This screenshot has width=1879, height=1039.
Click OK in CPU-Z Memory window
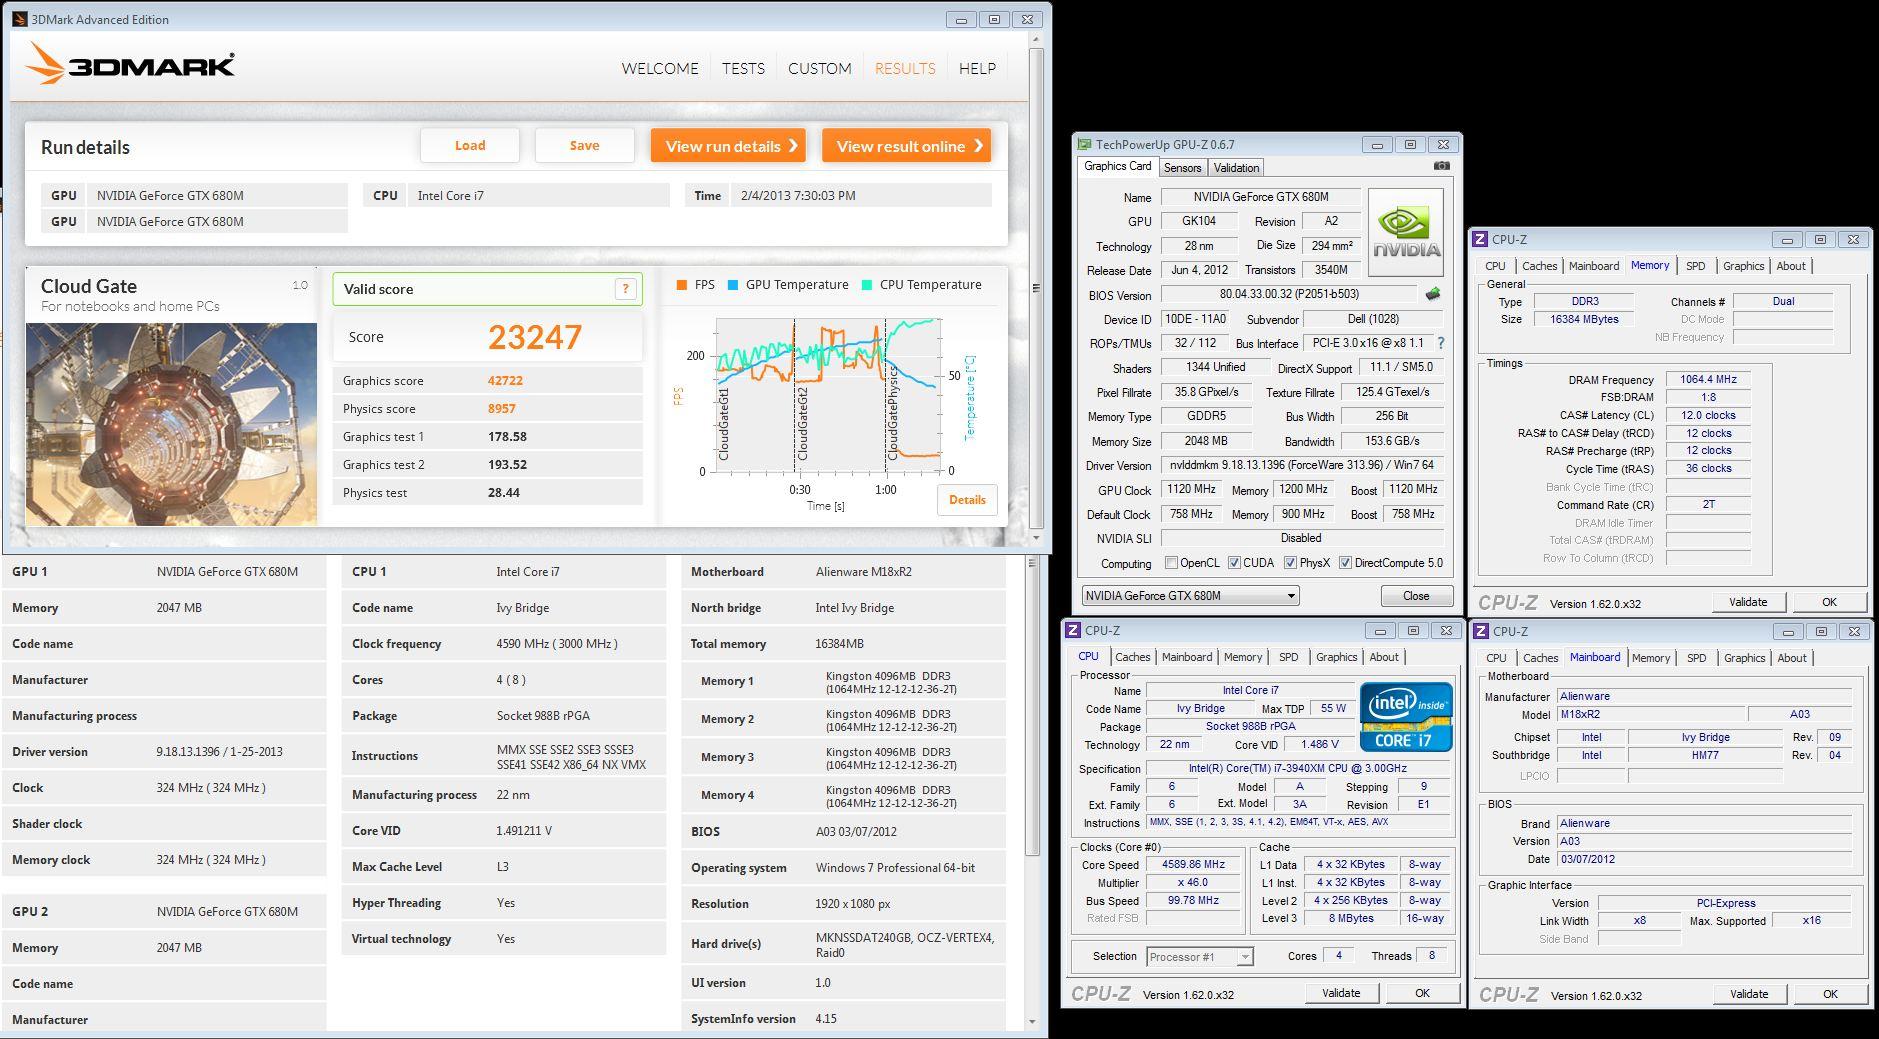[1829, 602]
